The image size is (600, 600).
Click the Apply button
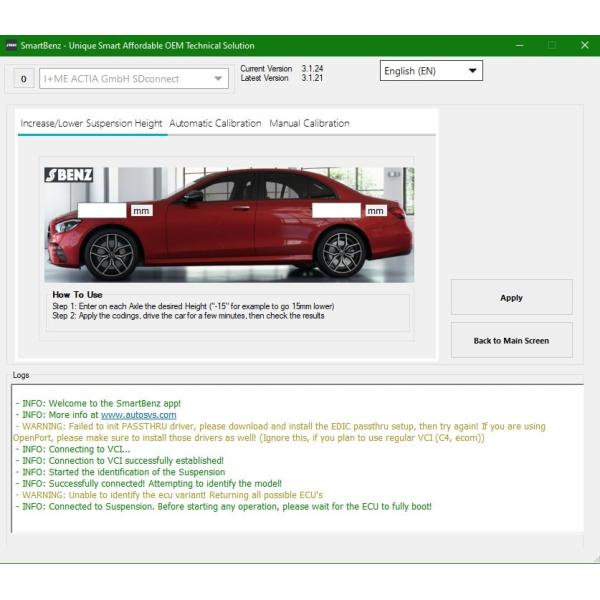pos(511,298)
